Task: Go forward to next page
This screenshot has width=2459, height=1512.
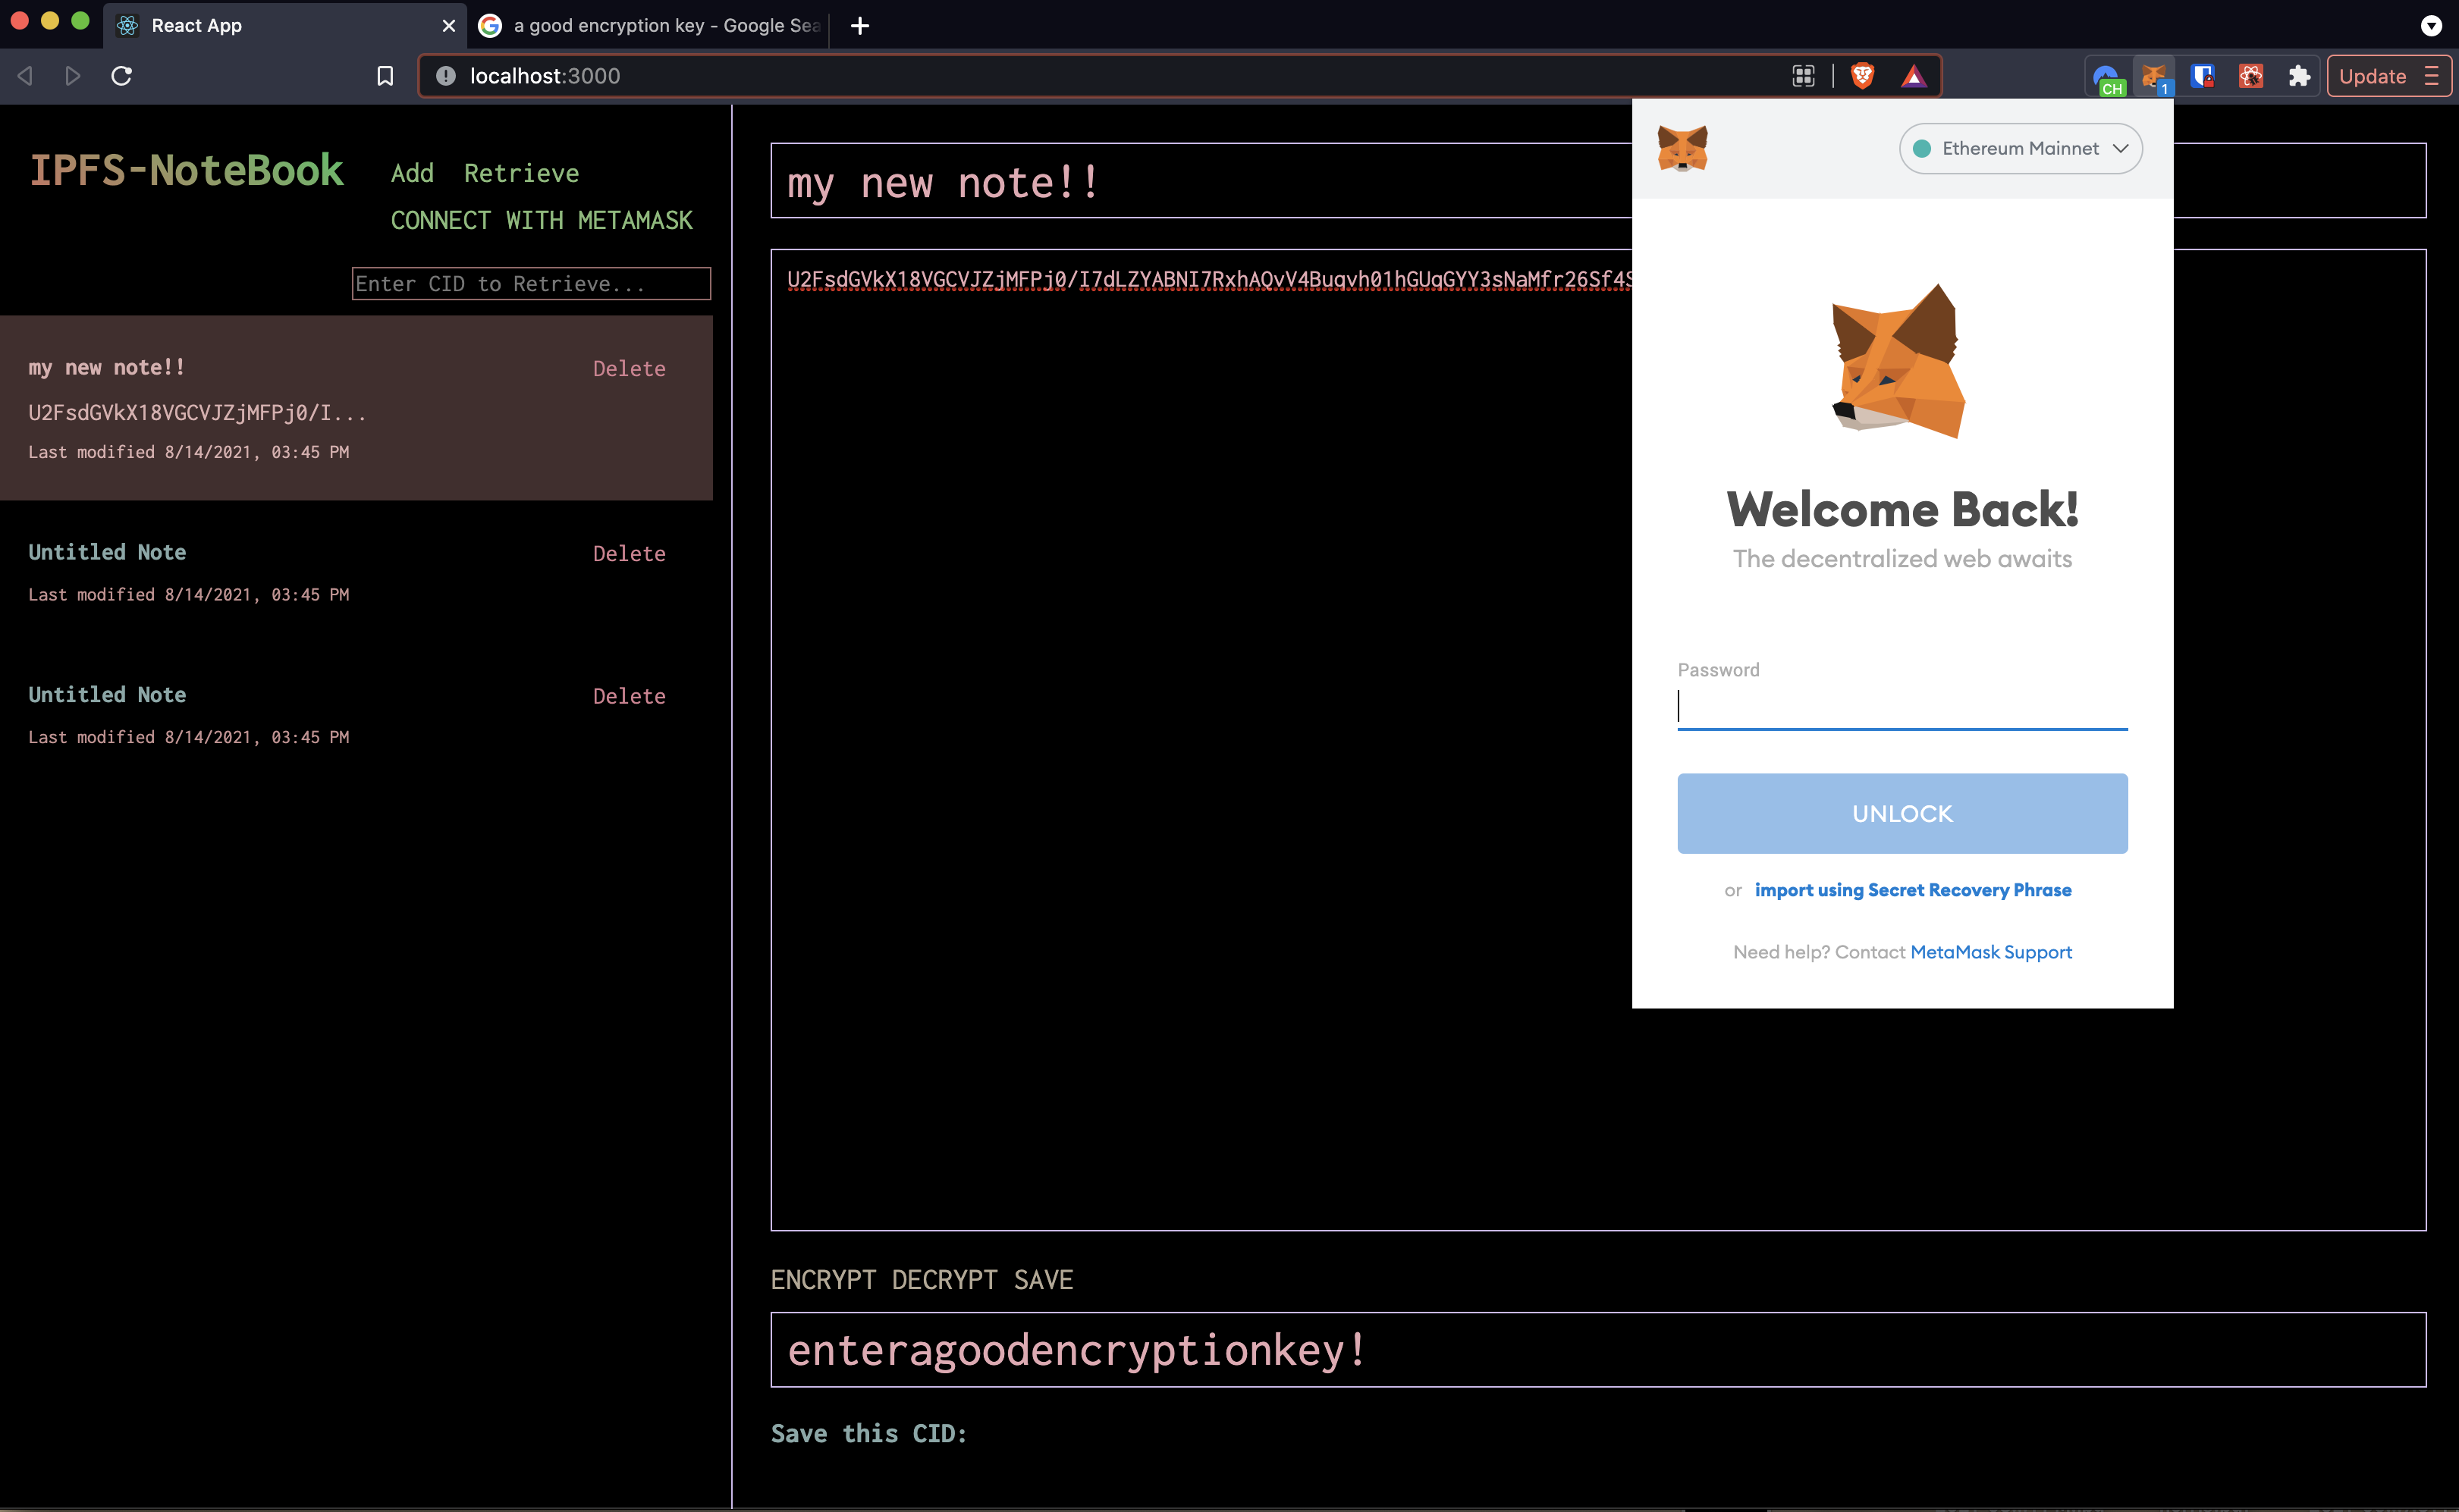Action: click(72, 76)
